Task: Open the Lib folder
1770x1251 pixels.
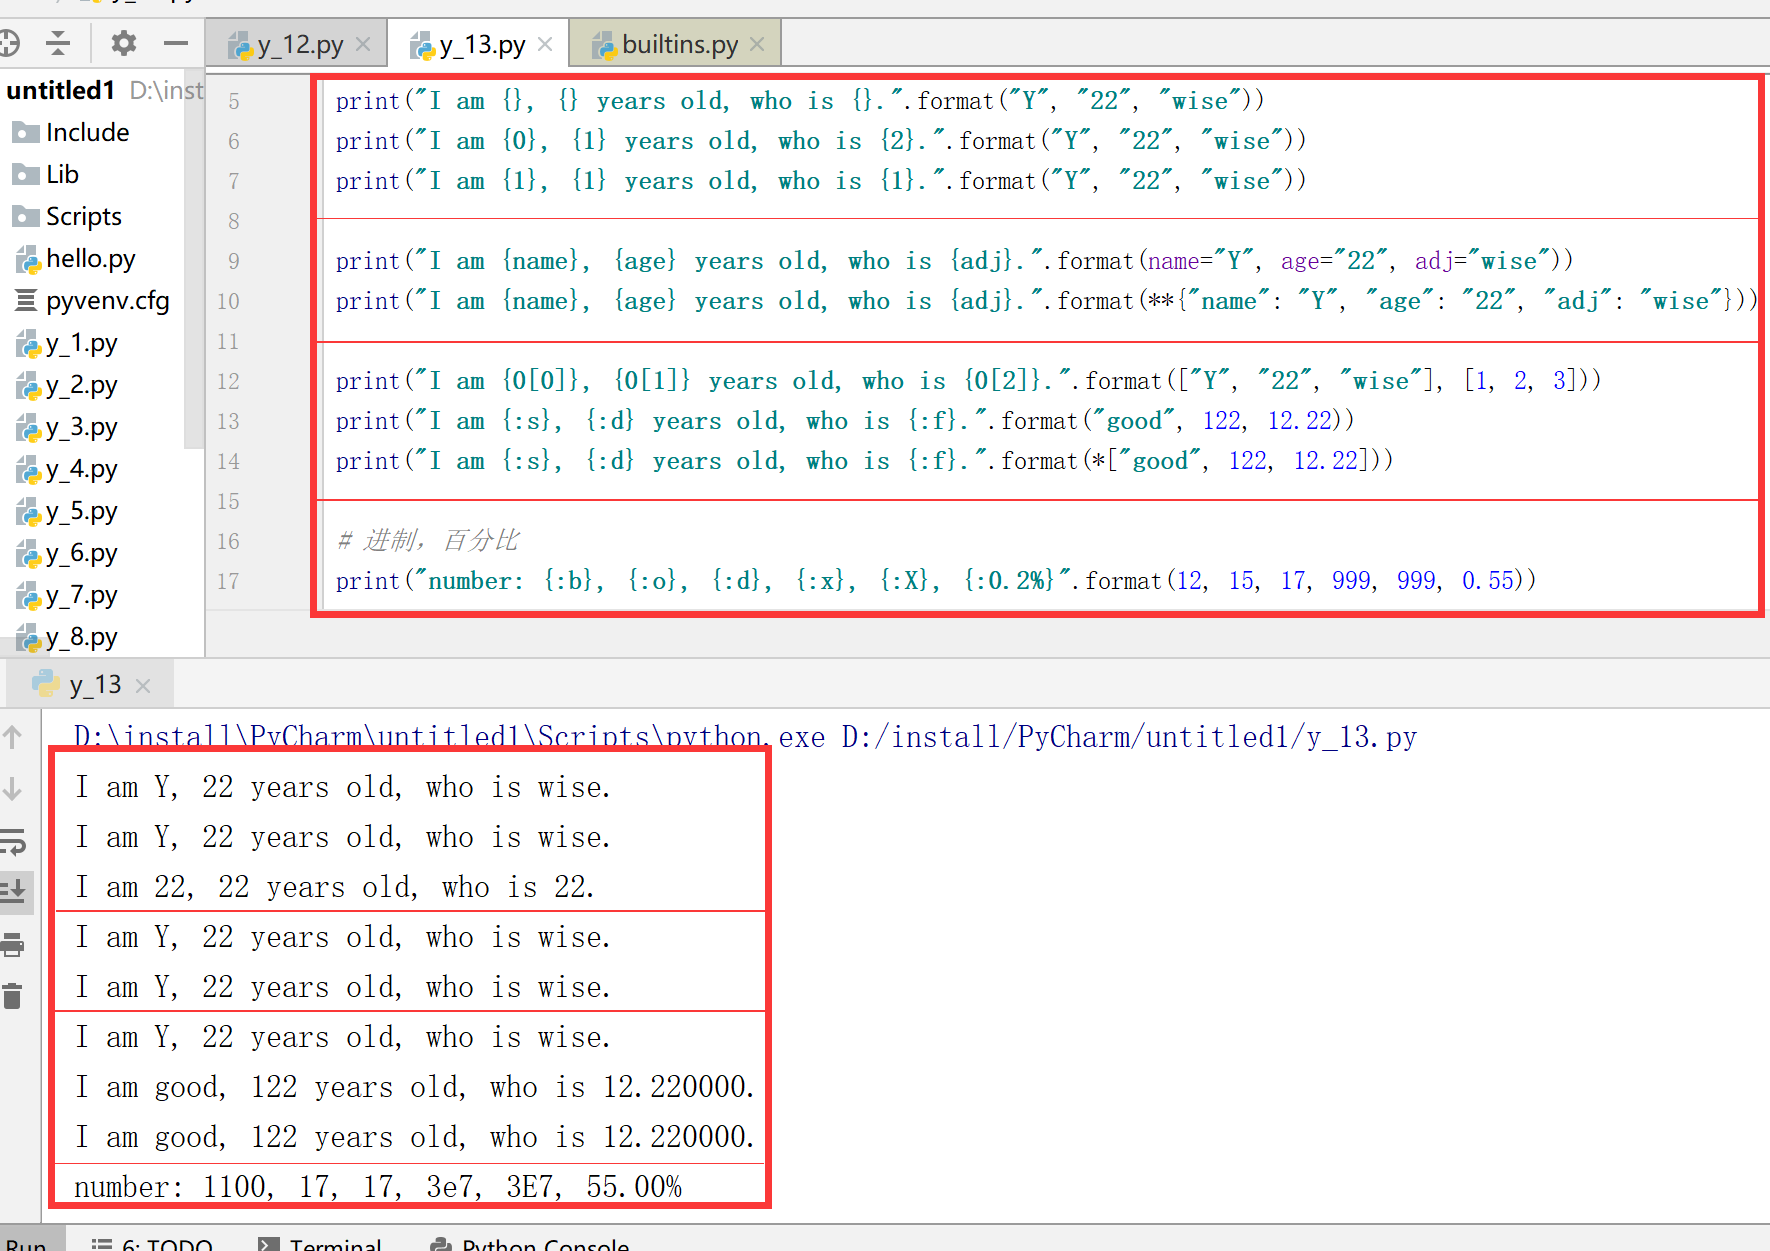Action: [46, 175]
